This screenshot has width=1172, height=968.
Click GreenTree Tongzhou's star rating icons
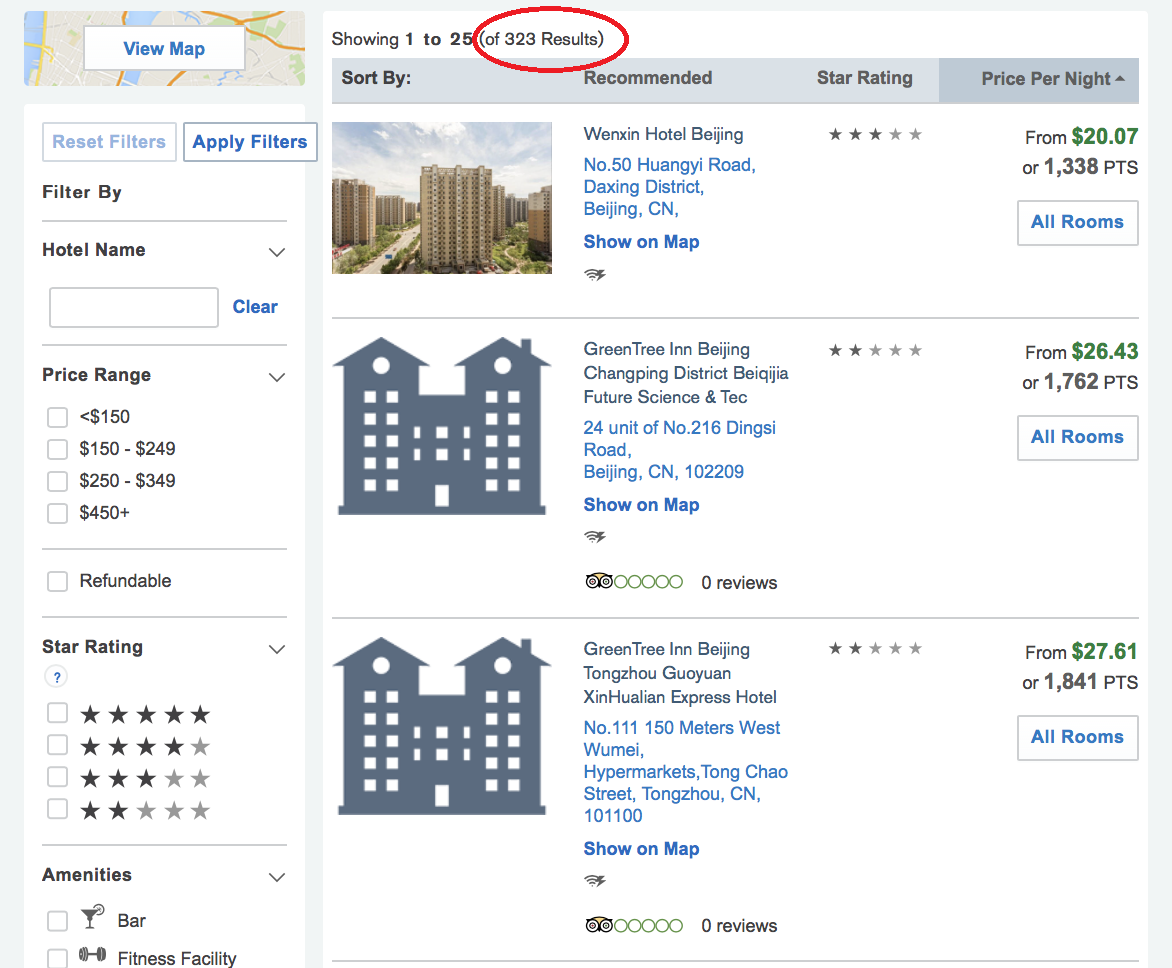click(875, 648)
